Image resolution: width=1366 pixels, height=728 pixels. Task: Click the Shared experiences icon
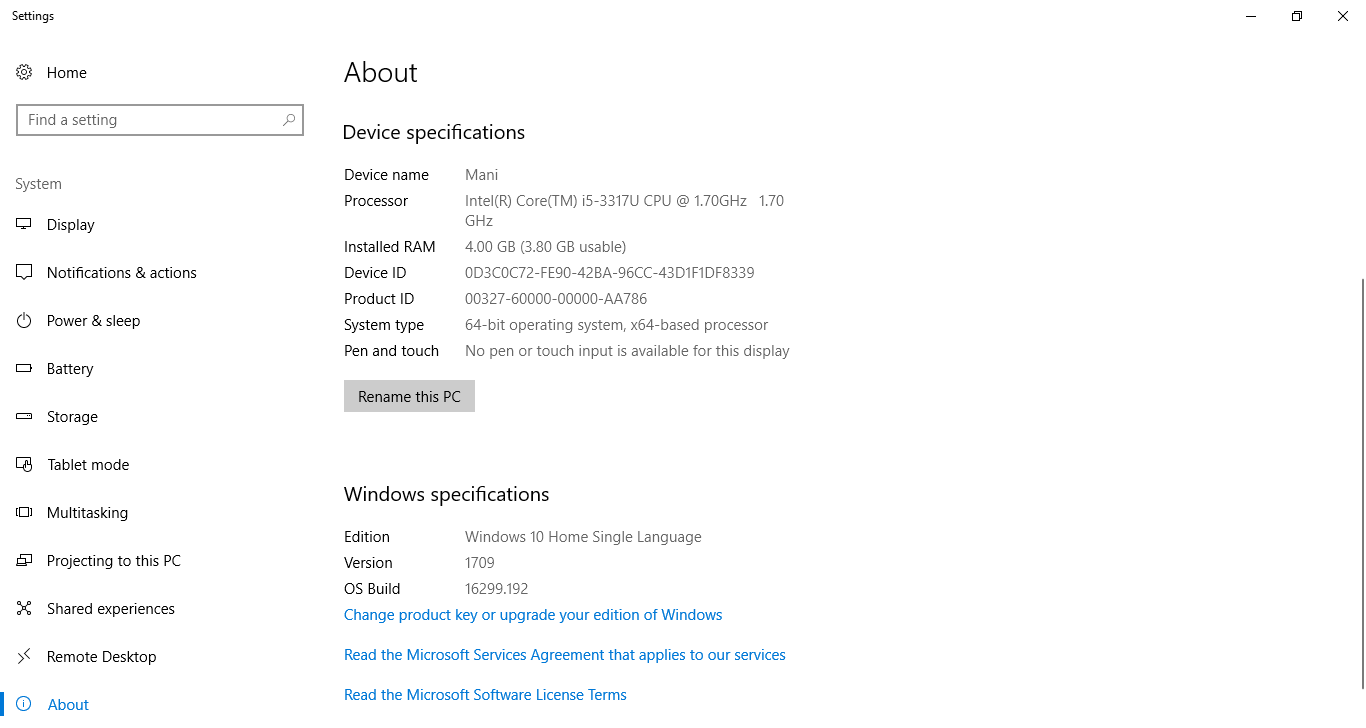(24, 609)
